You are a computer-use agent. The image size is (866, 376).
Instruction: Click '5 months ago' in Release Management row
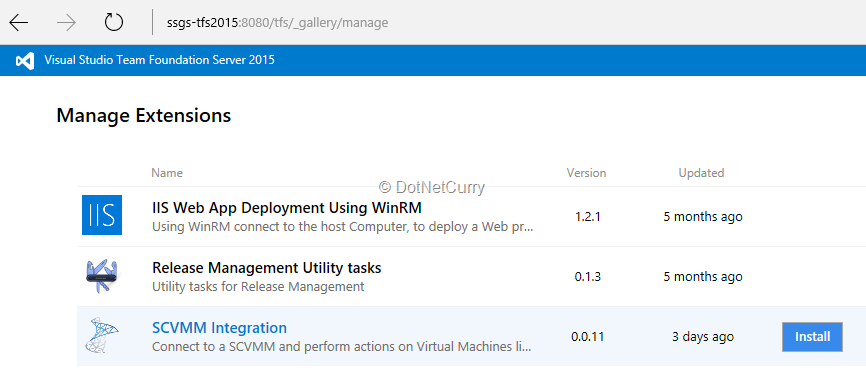tap(703, 277)
